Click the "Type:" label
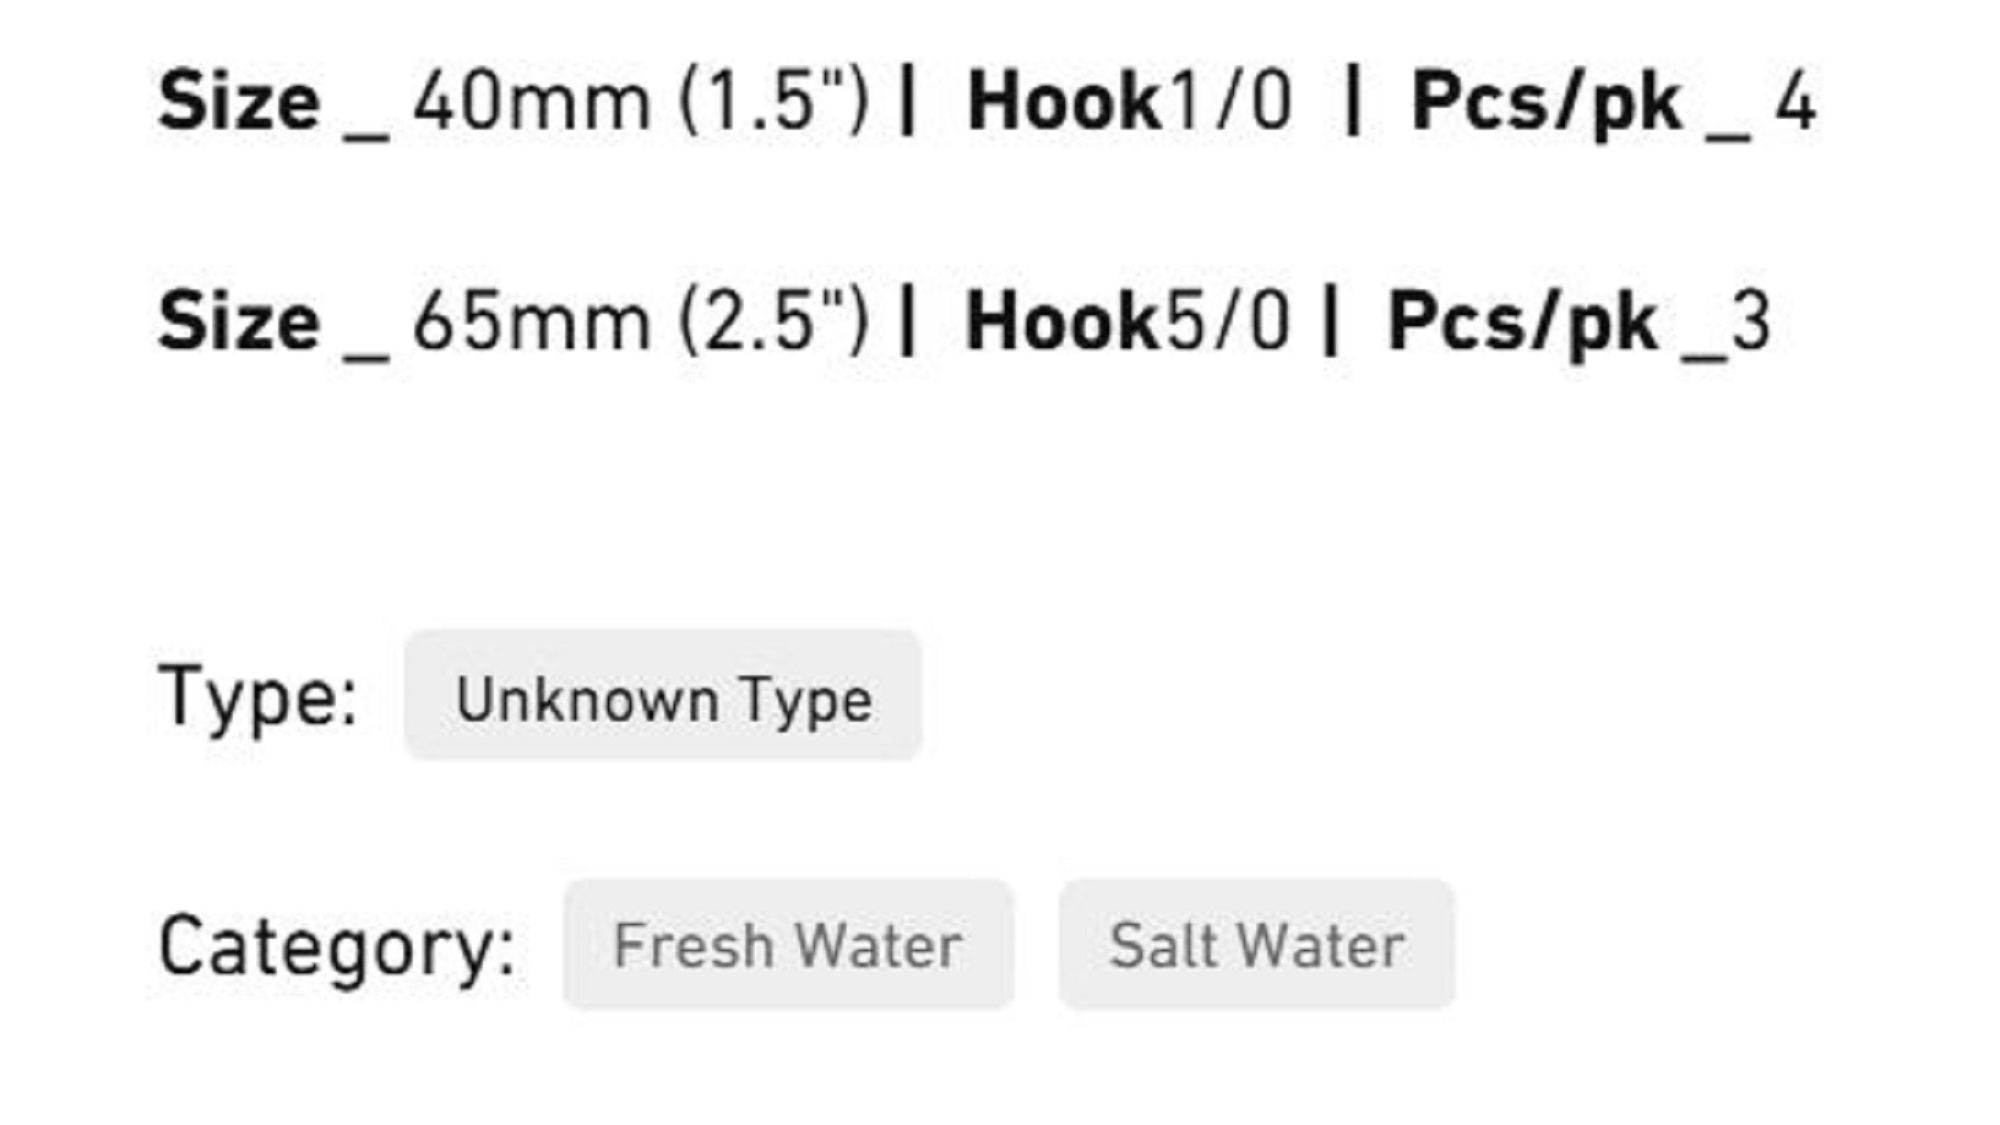The width and height of the screenshot is (2000, 1125). click(x=258, y=697)
